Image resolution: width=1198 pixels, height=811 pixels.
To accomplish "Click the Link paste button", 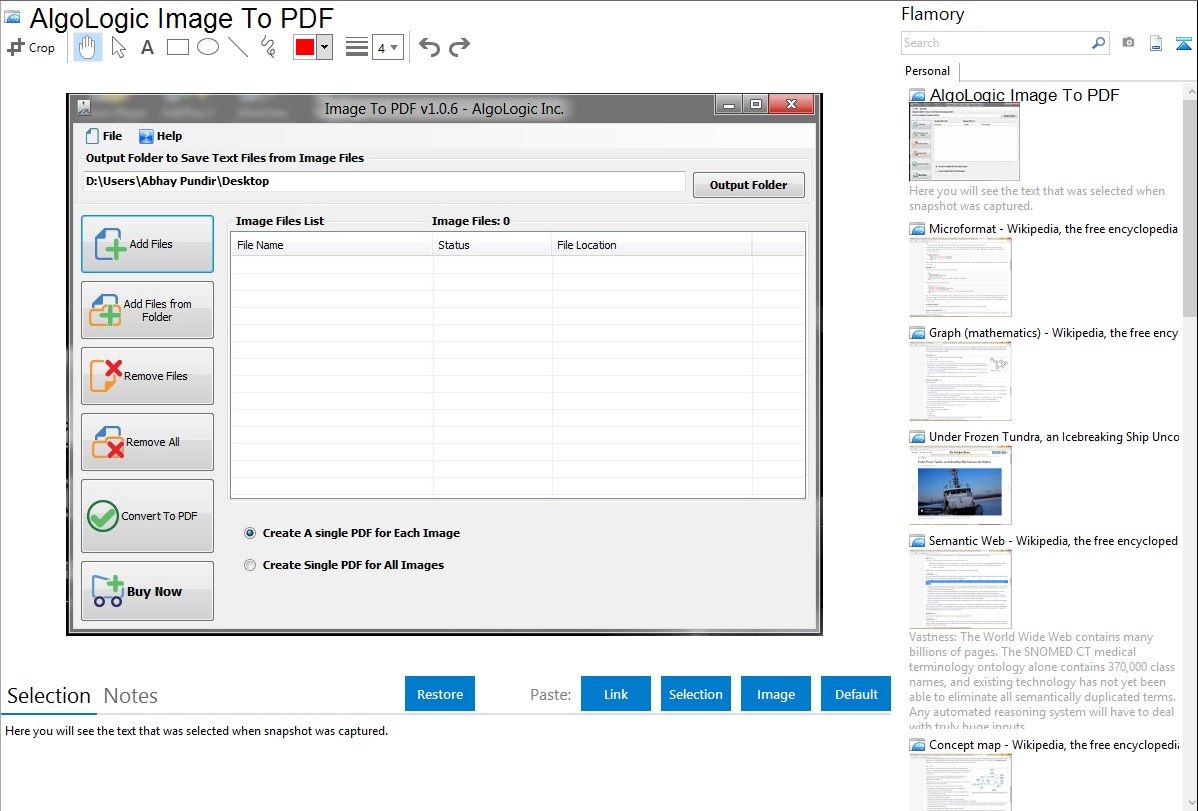I will pyautogui.click(x=616, y=694).
